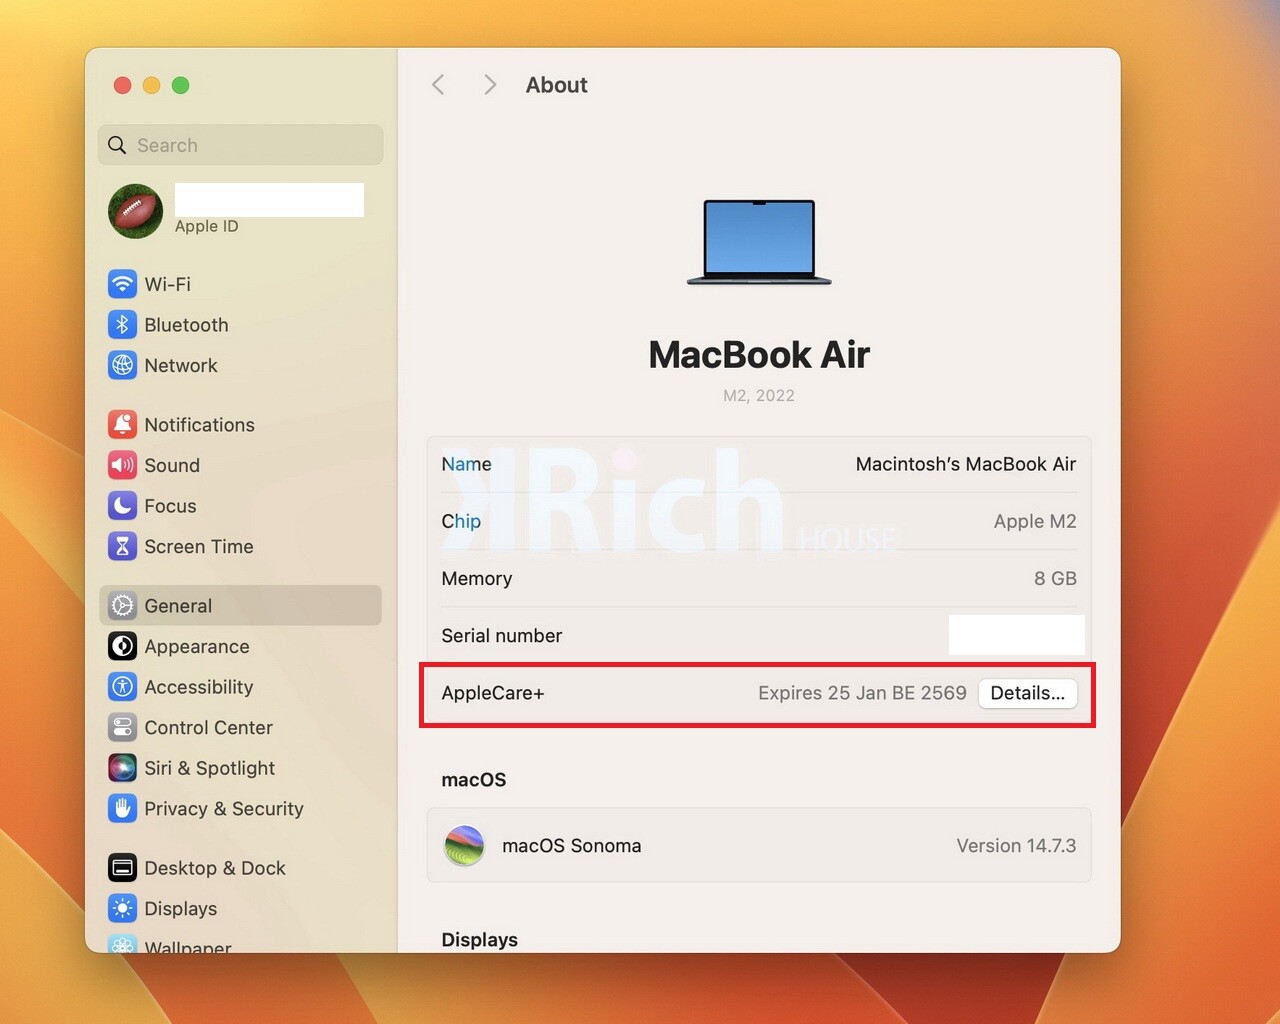Screen dimensions: 1280x1024
Task: Click the About page title
Action: point(557,85)
